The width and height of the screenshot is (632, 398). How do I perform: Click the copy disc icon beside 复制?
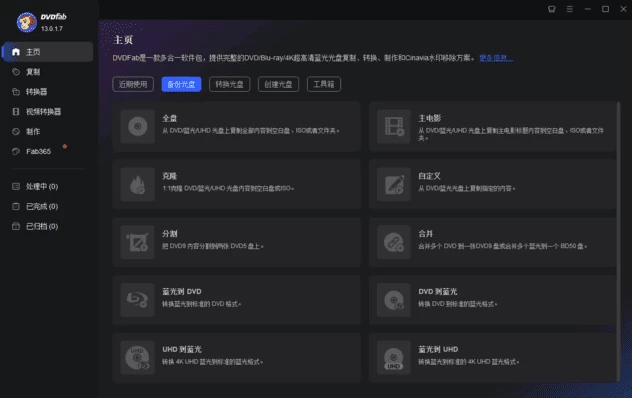point(16,72)
